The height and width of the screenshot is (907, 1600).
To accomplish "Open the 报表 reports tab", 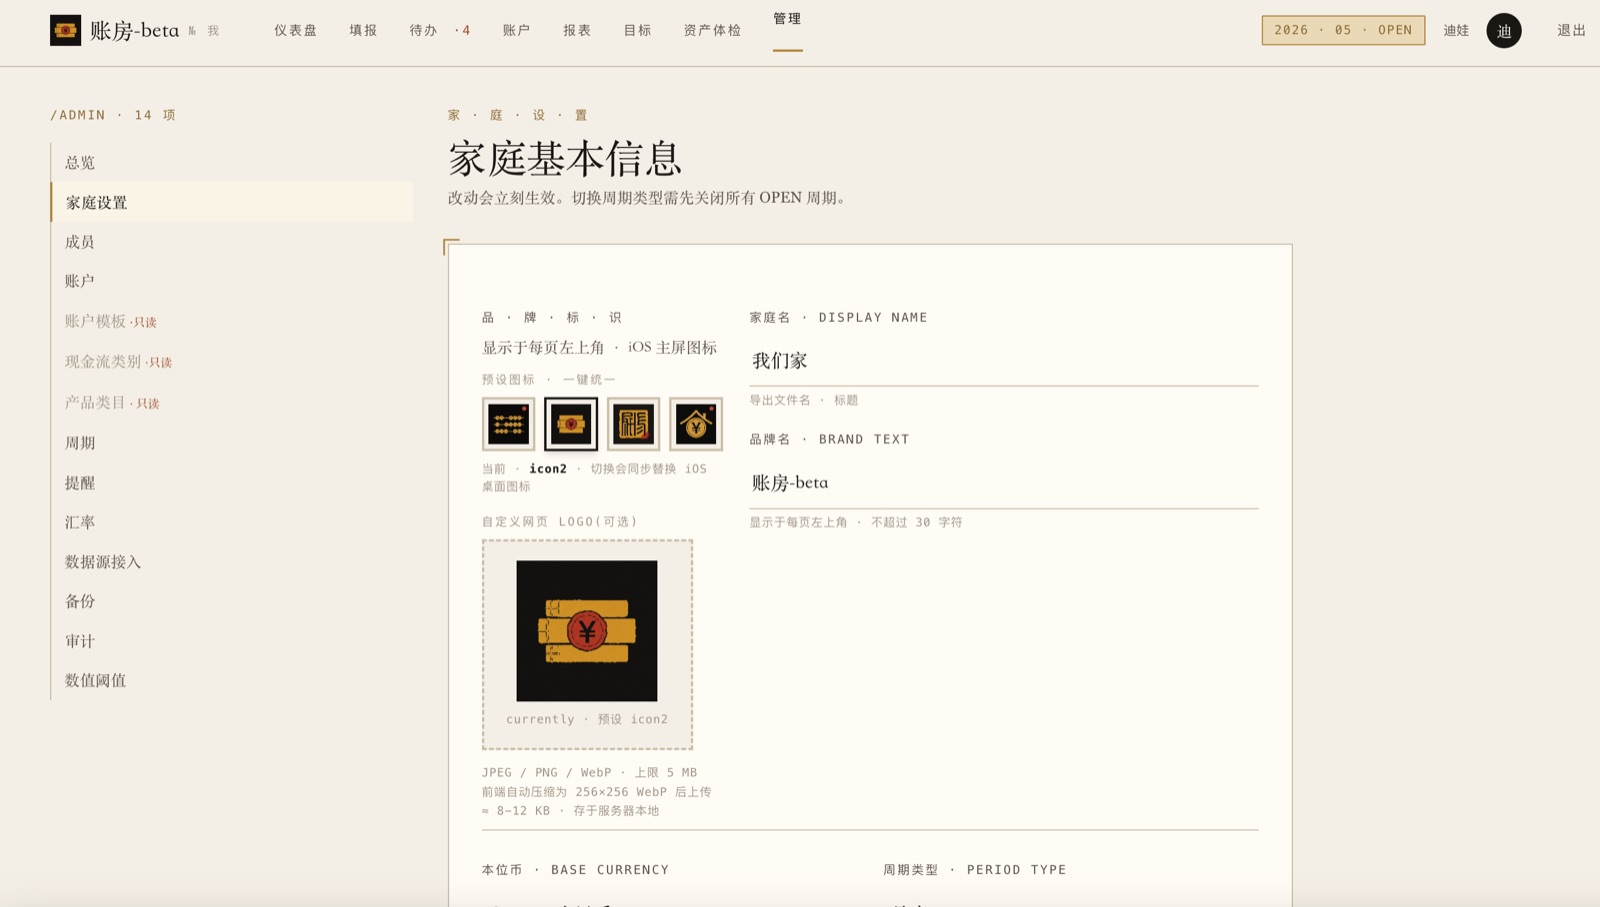I will pos(577,30).
